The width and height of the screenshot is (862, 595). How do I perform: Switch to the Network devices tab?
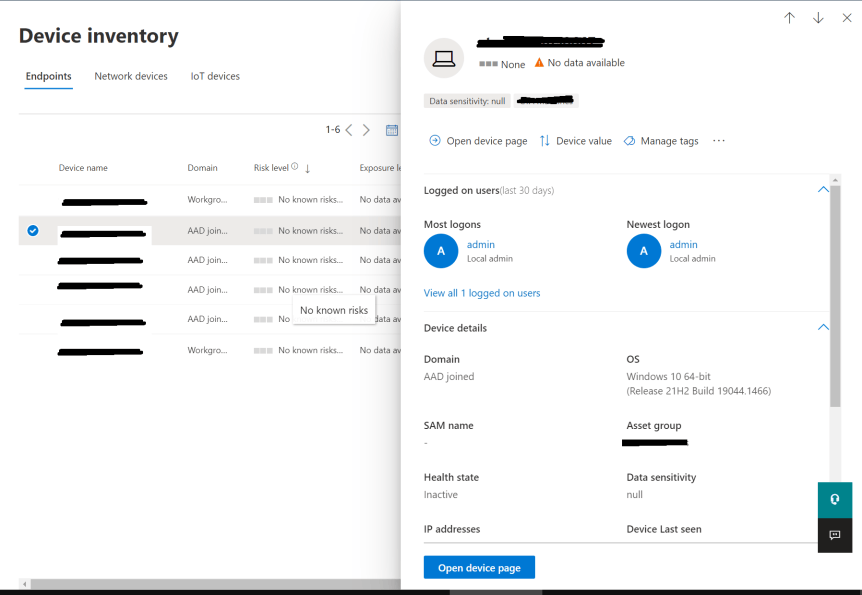(x=131, y=76)
